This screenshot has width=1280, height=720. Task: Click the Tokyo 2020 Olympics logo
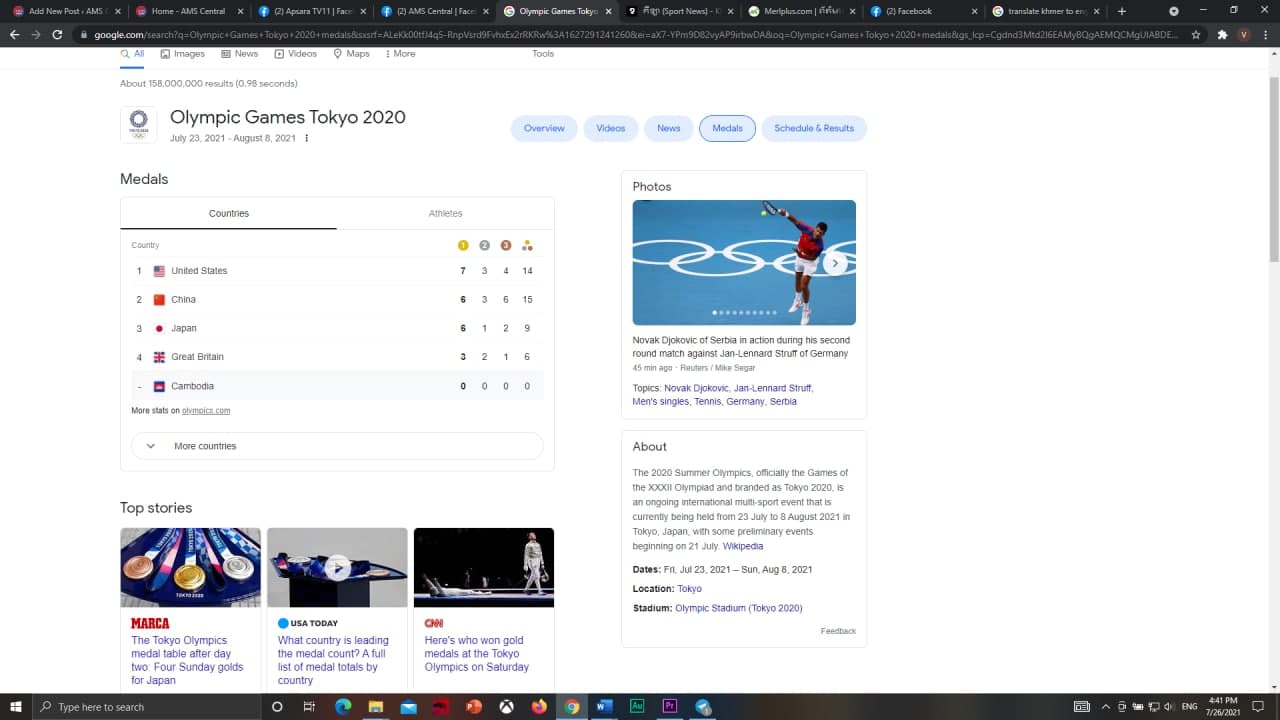pos(138,124)
